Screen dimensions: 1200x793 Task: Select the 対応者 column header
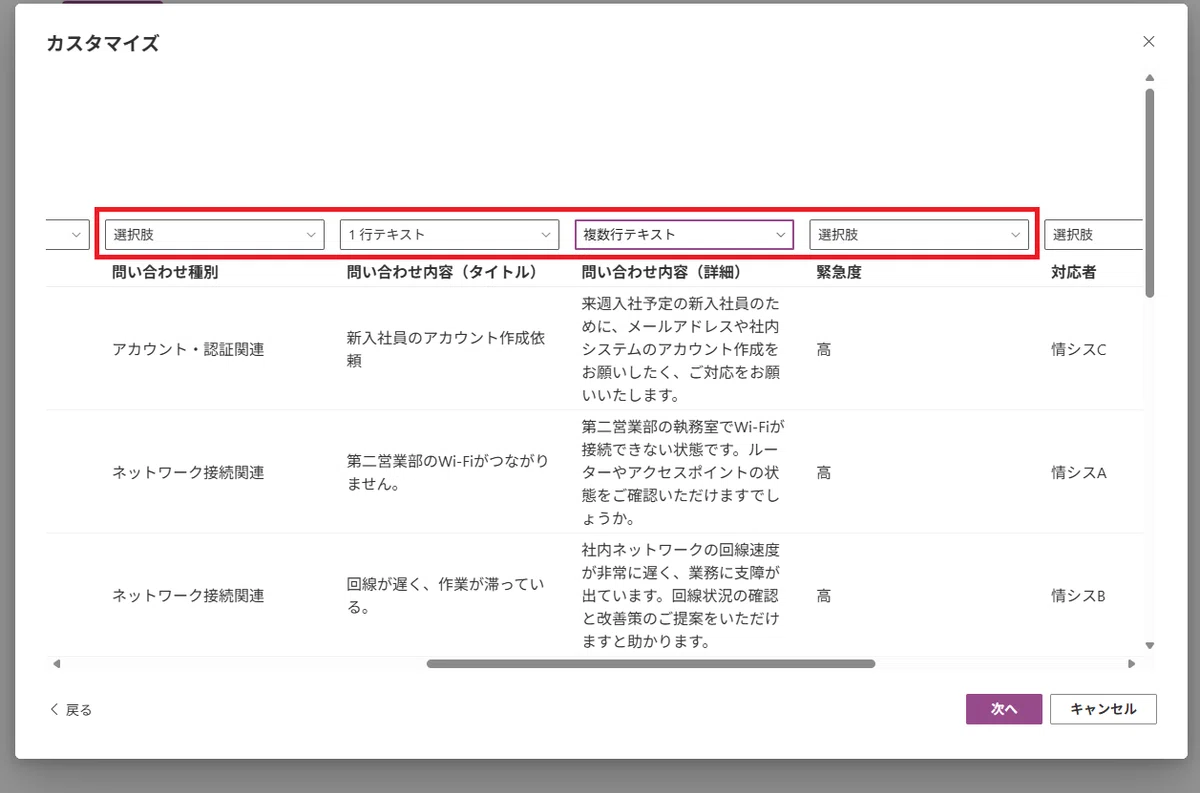tap(1073, 272)
